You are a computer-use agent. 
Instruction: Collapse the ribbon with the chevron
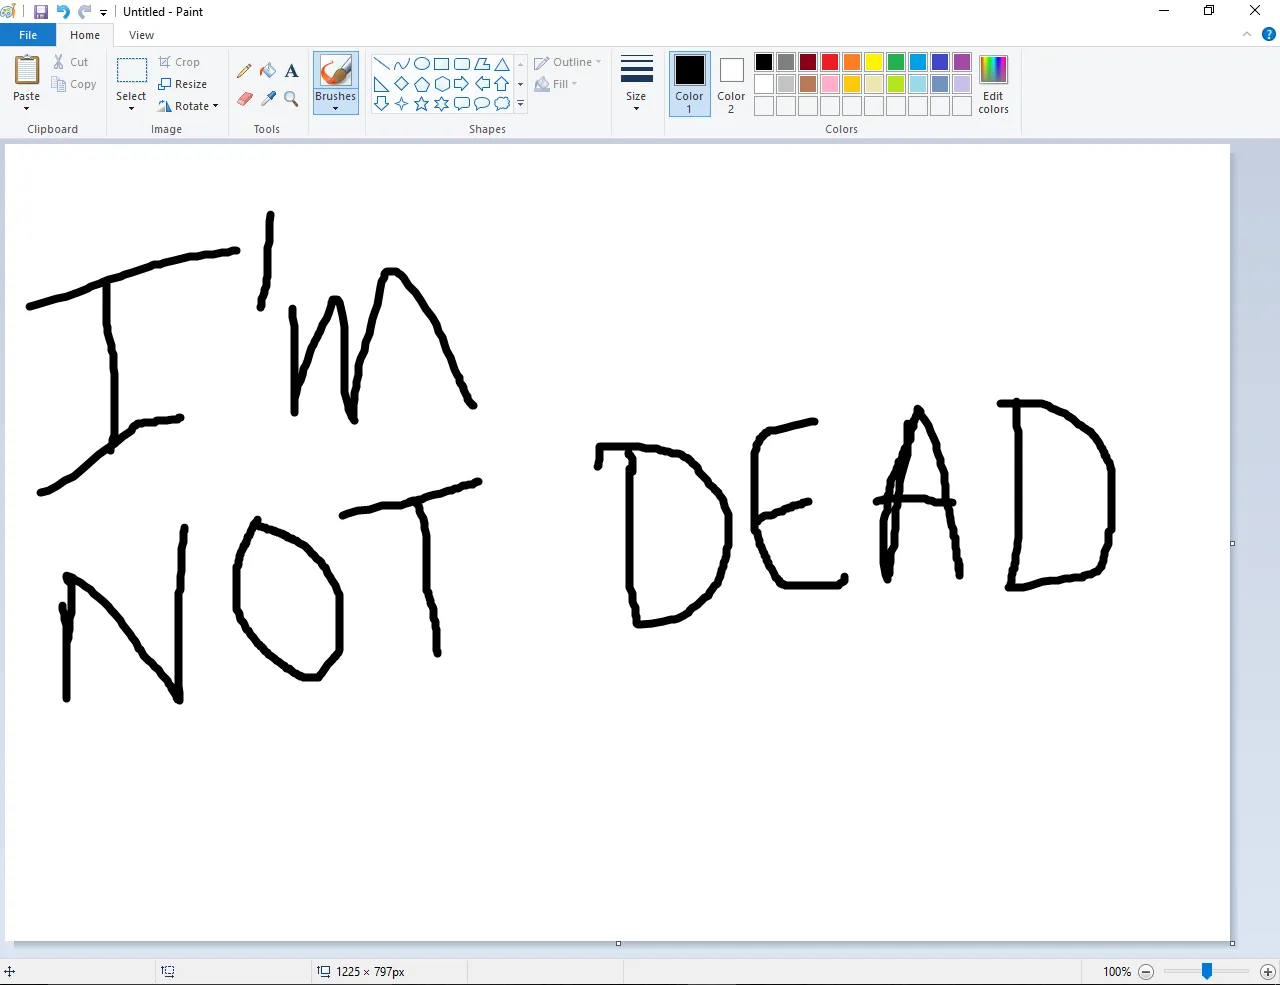pyautogui.click(x=1247, y=34)
